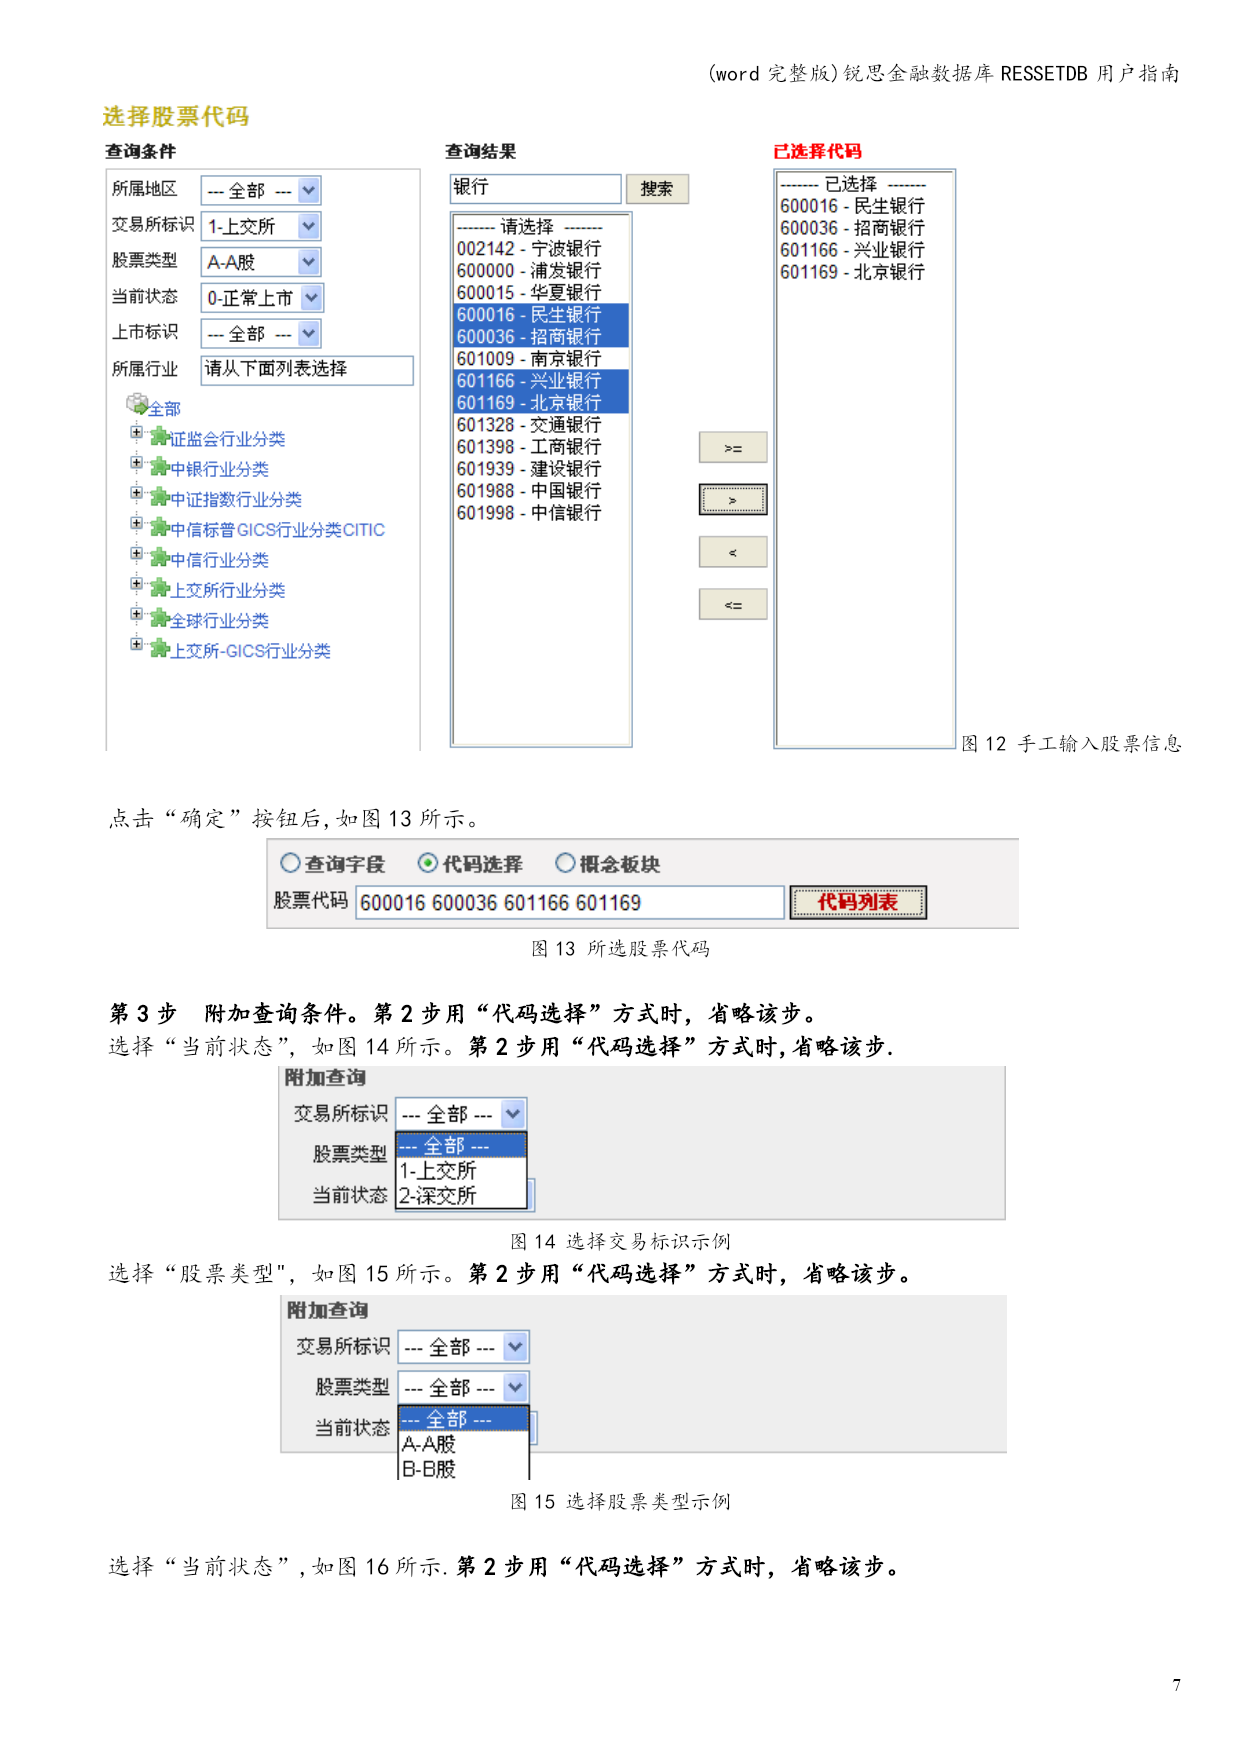Choose --- 全部 --- in figure 14 open list

tap(461, 1146)
